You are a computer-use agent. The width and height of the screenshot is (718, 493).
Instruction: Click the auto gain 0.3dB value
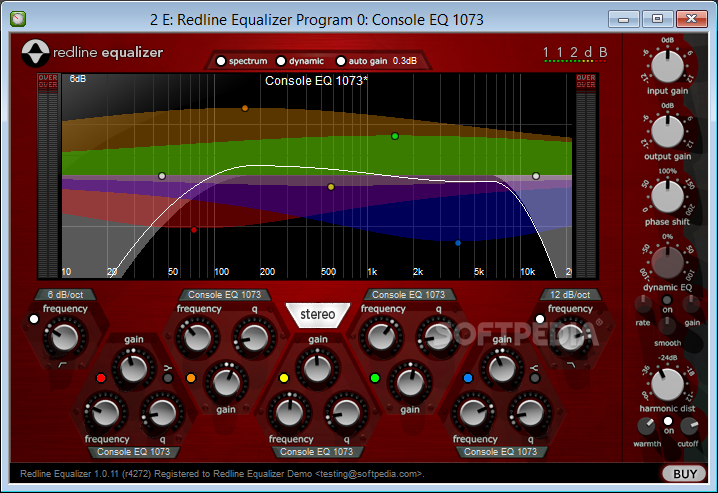405,61
